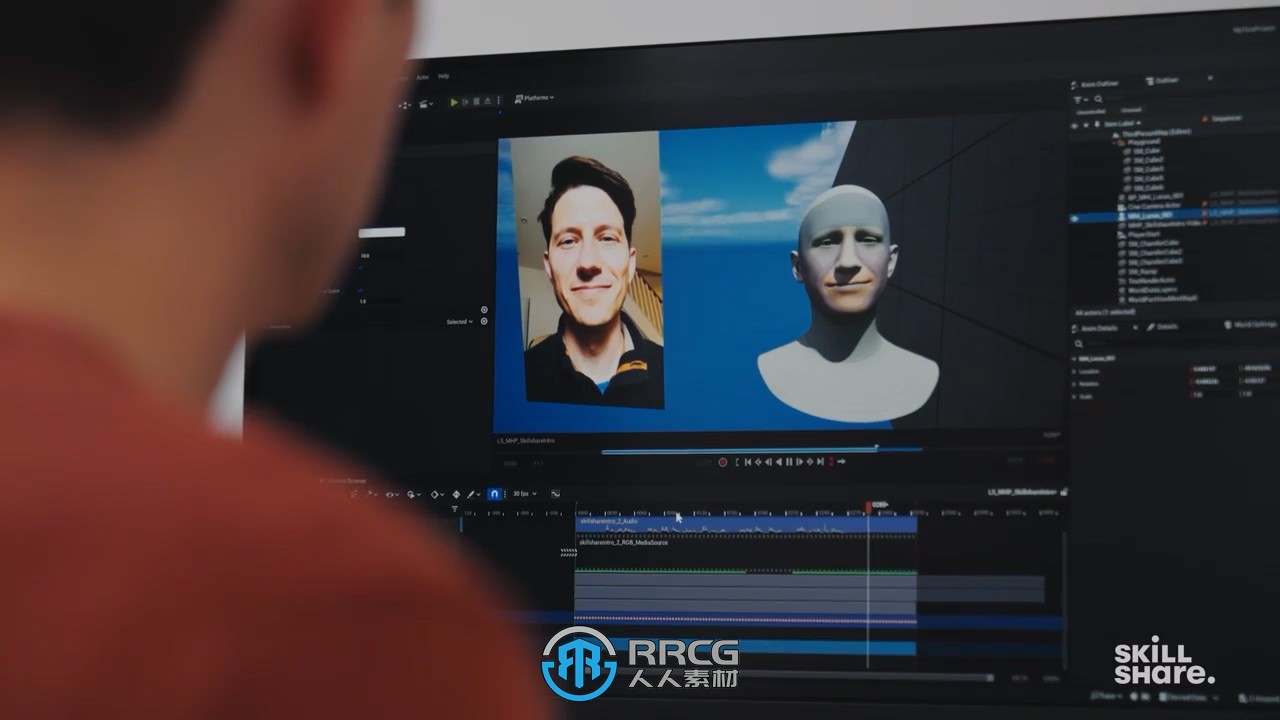1280x720 pixels.
Task: Select SM_Cube in the Outliner
Action: (1147, 151)
